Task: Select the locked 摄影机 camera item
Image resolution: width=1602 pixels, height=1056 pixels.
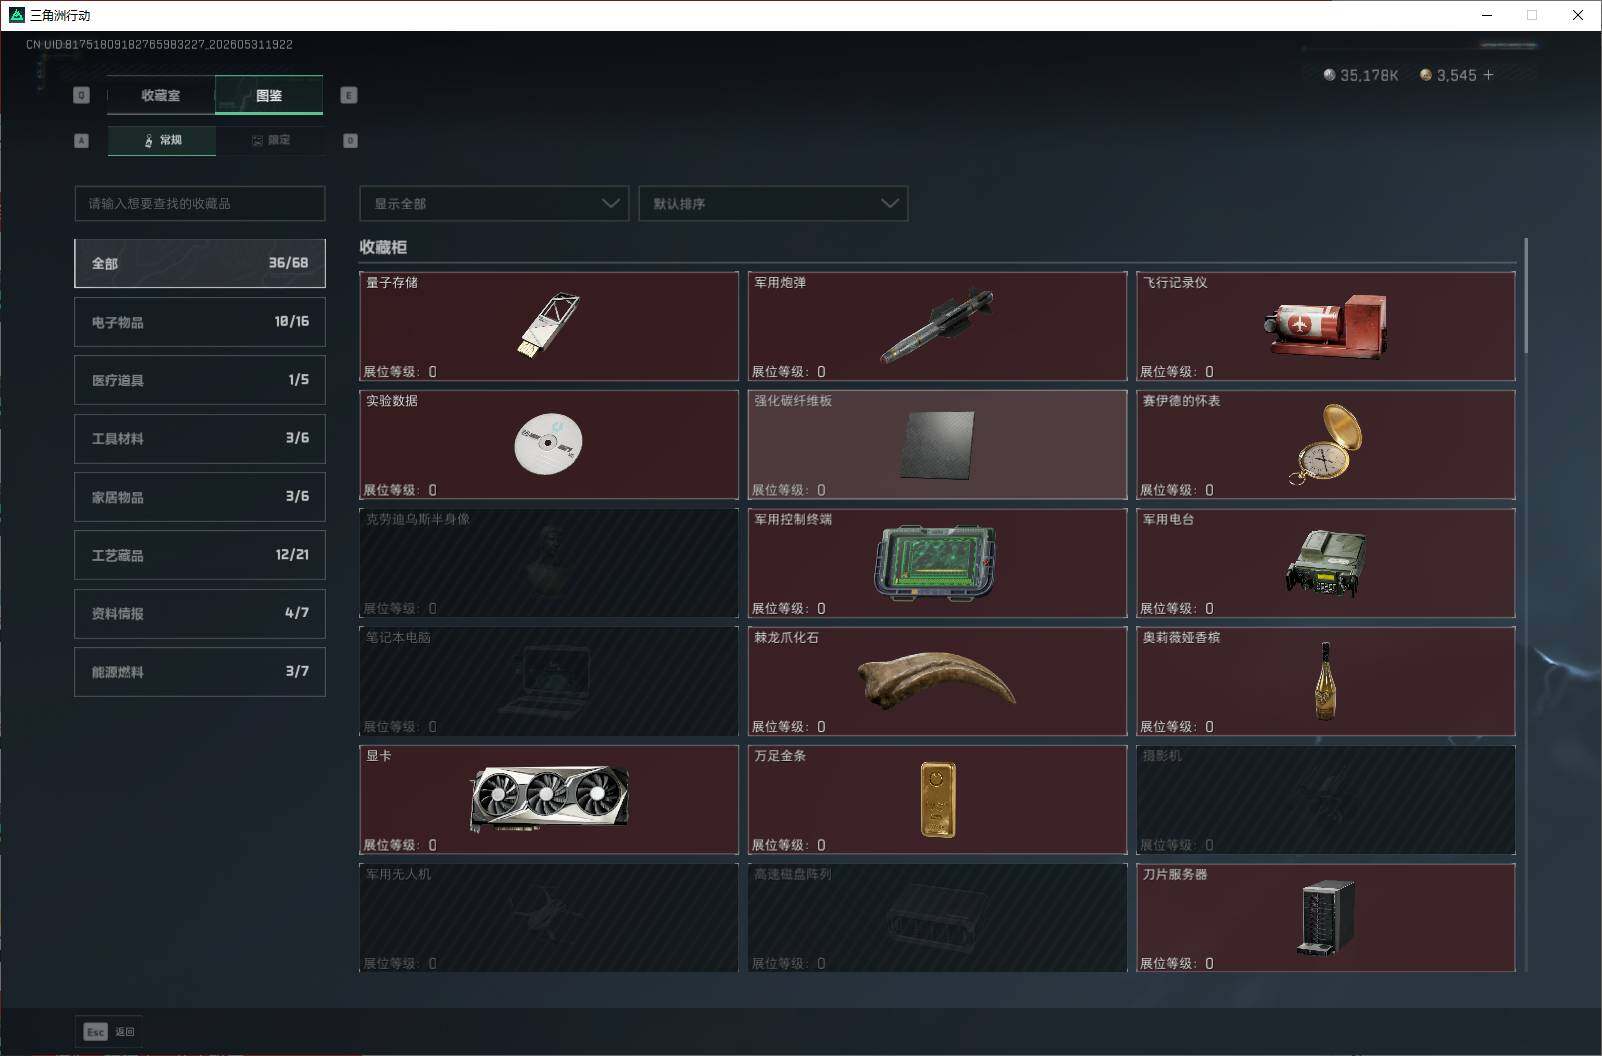Action: [x=1325, y=799]
